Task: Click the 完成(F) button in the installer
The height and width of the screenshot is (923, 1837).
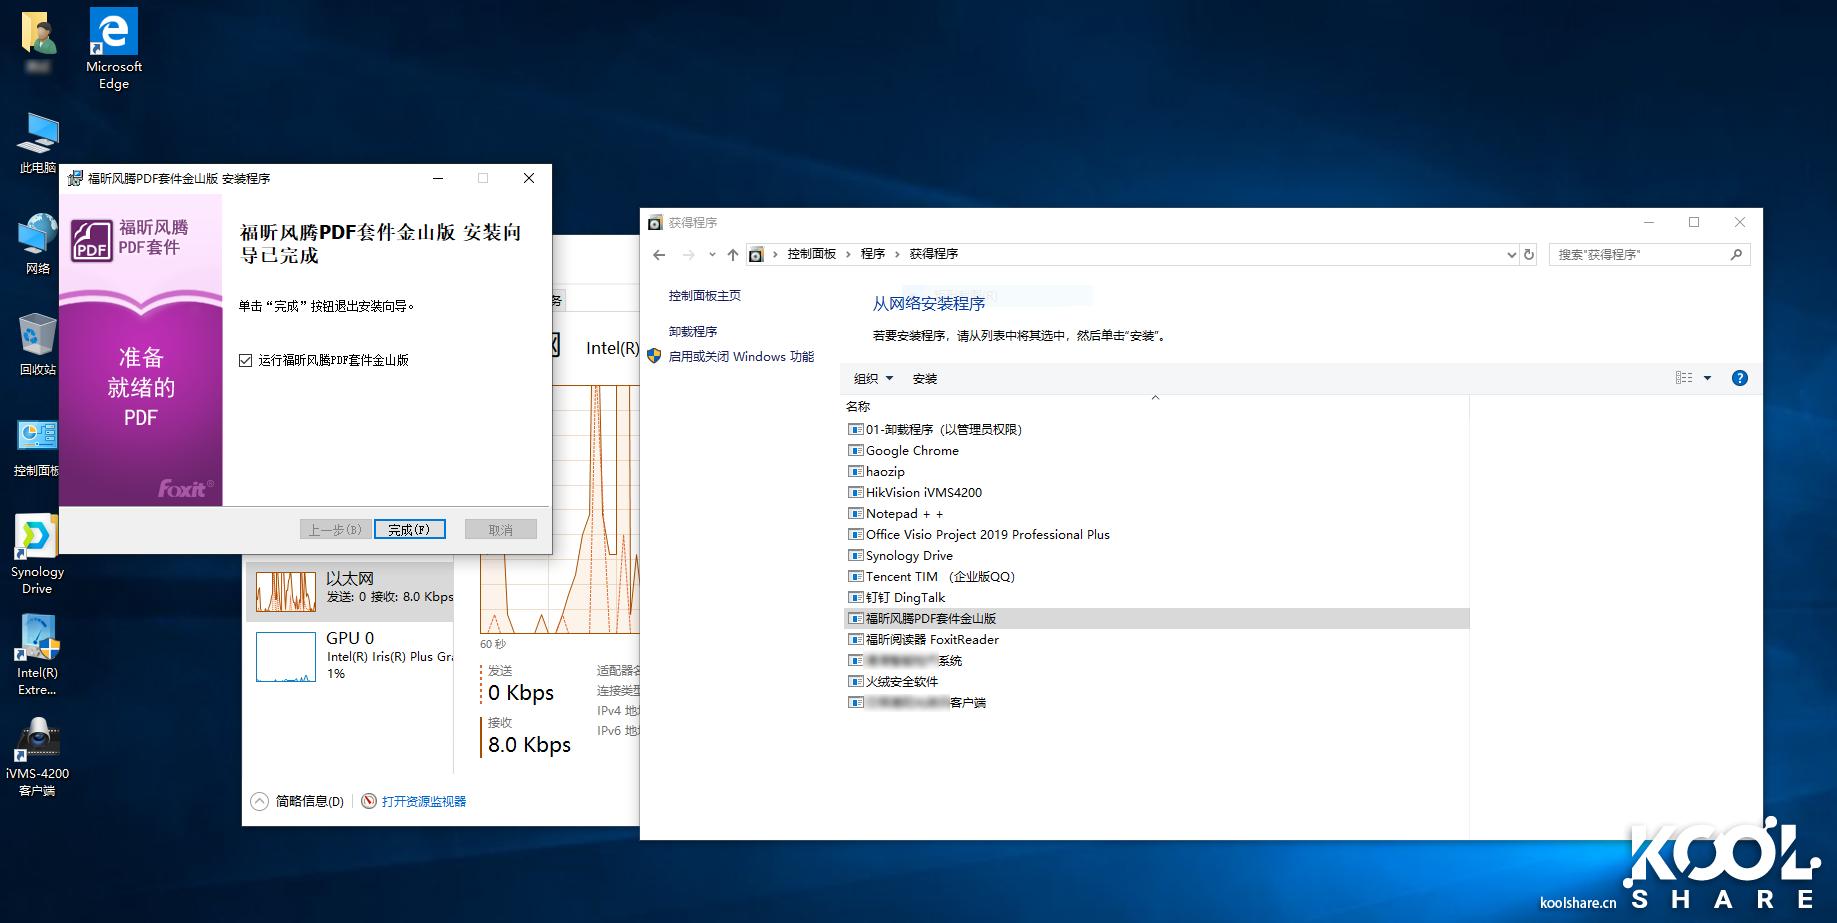Action: 409,528
